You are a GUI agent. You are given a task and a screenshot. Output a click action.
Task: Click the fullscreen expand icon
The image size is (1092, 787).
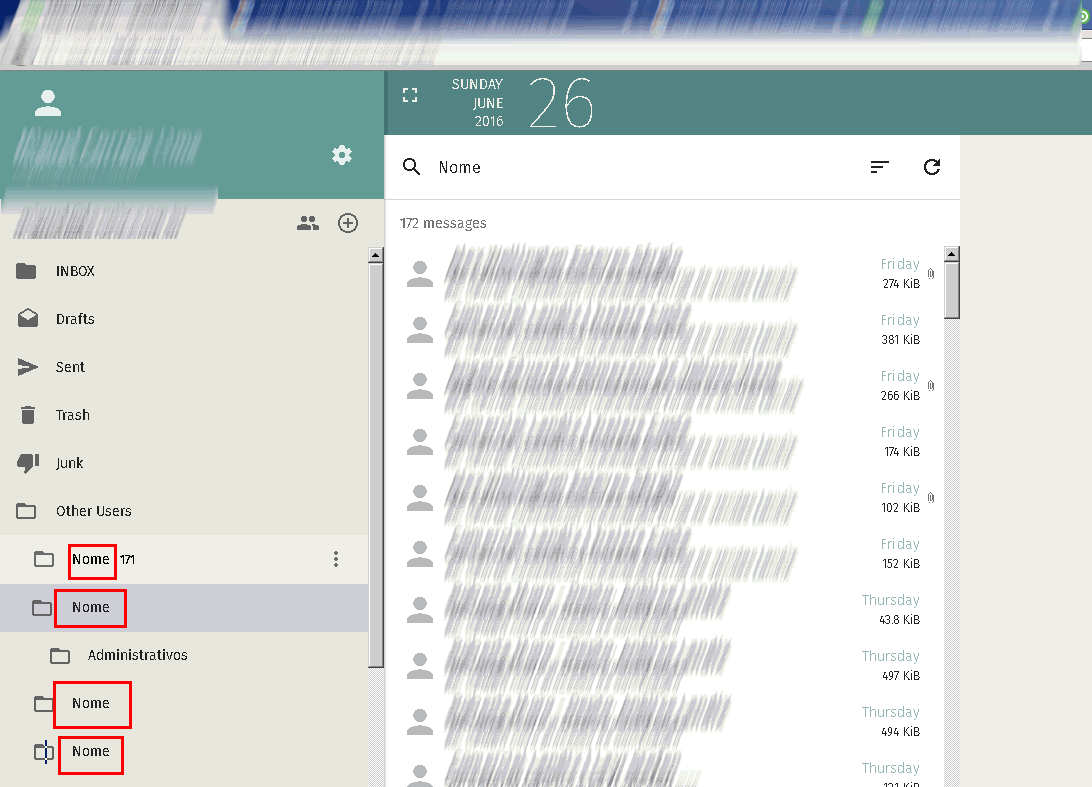(x=410, y=96)
